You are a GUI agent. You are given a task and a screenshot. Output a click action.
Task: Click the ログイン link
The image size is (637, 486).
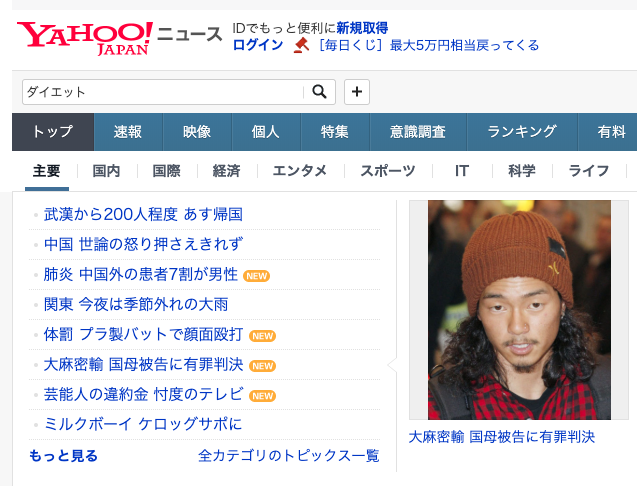click(x=258, y=45)
